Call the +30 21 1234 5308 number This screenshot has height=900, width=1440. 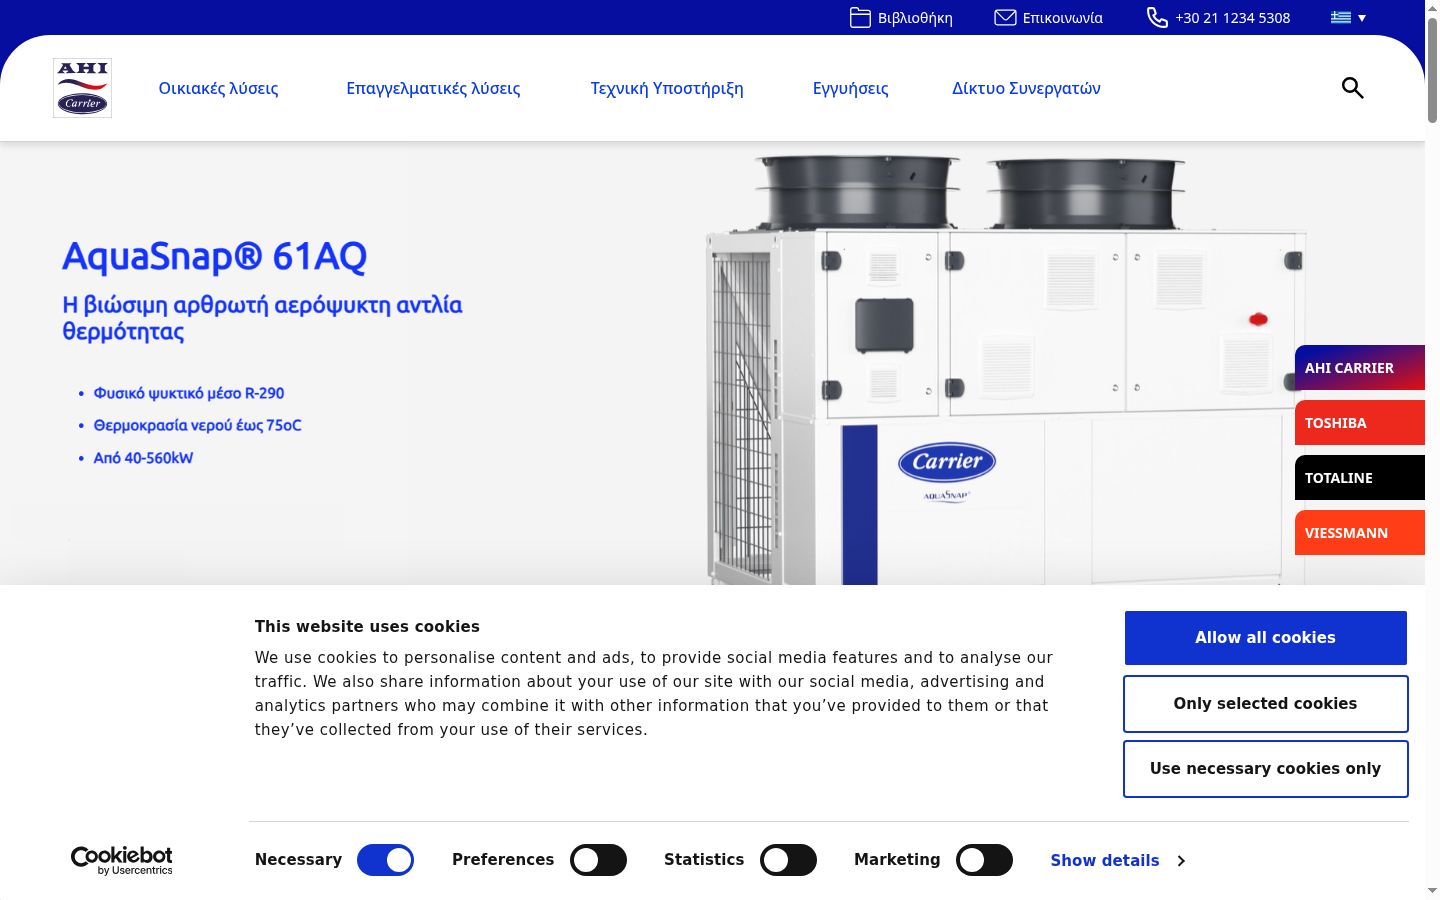click(1232, 18)
